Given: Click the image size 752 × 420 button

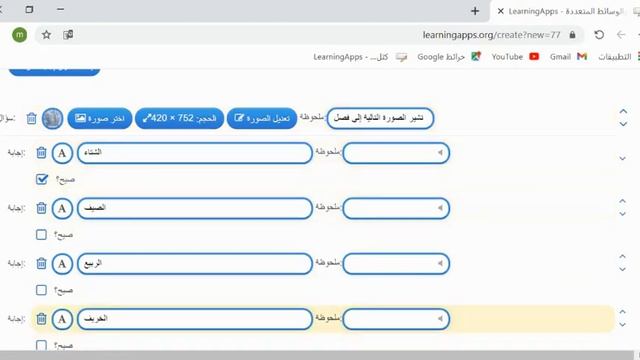Looking at the screenshot, I should [x=180, y=118].
